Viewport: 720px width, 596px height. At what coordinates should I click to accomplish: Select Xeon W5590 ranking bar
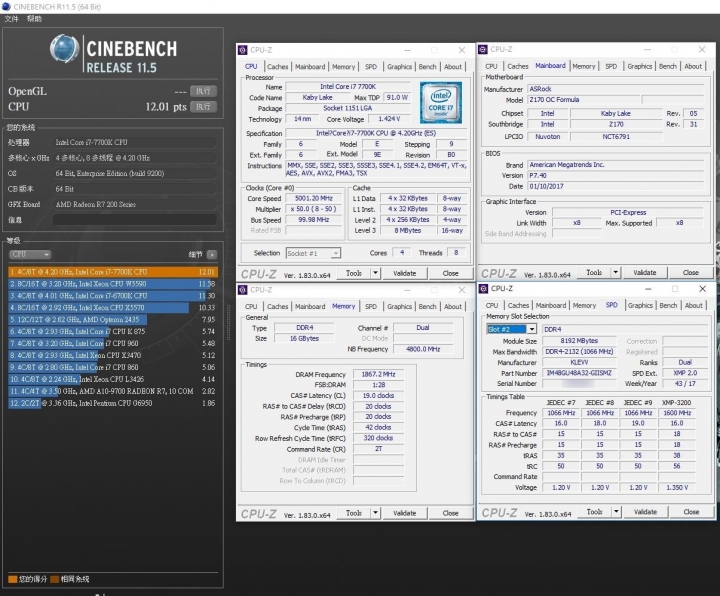(x=112, y=284)
